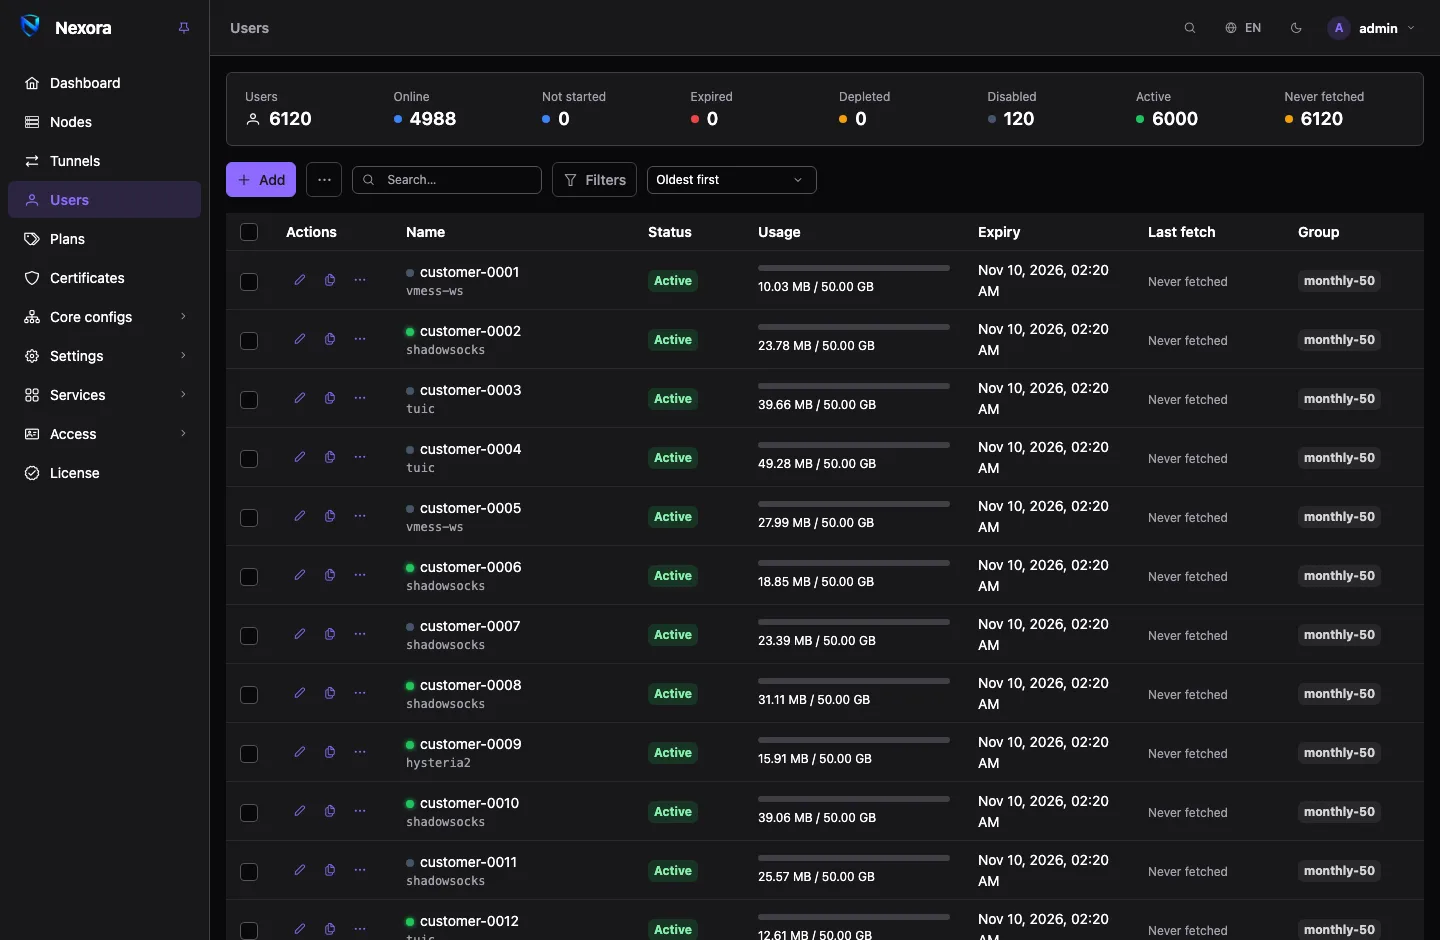Open Nodes in sidebar
This screenshot has height=940, width=1440.
pos(104,122)
